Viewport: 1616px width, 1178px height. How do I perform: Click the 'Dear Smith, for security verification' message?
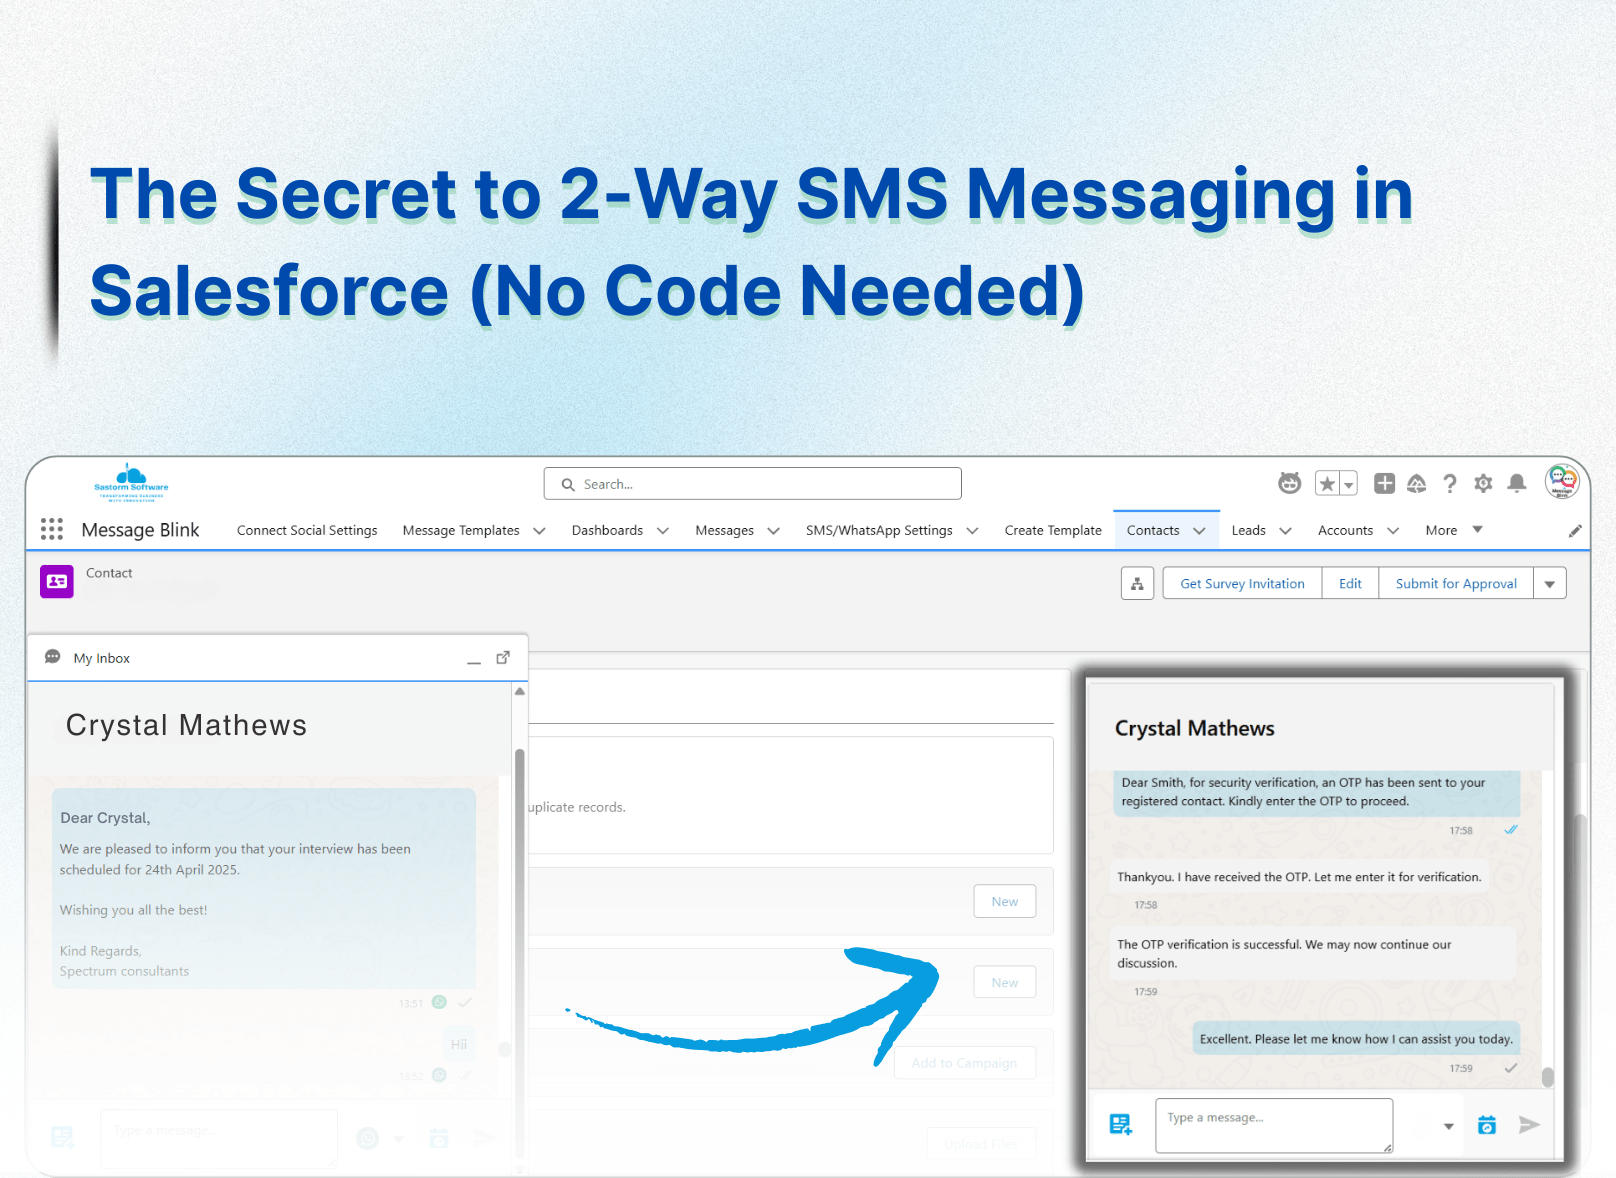[1316, 792]
